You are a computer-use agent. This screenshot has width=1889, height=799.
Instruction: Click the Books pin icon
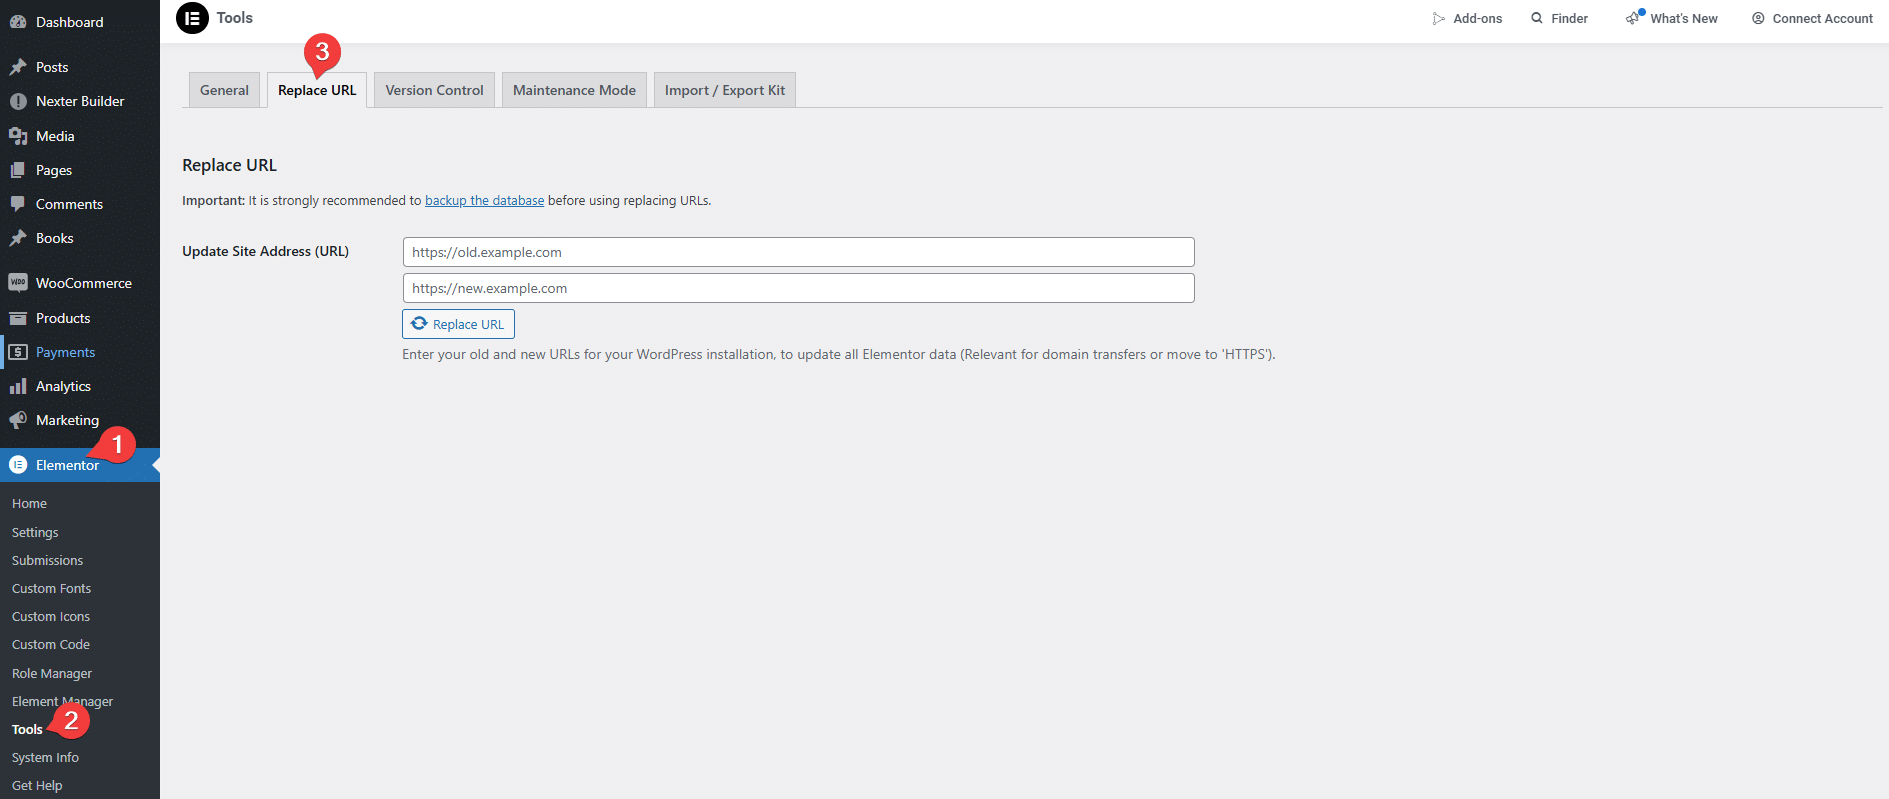[18, 238]
